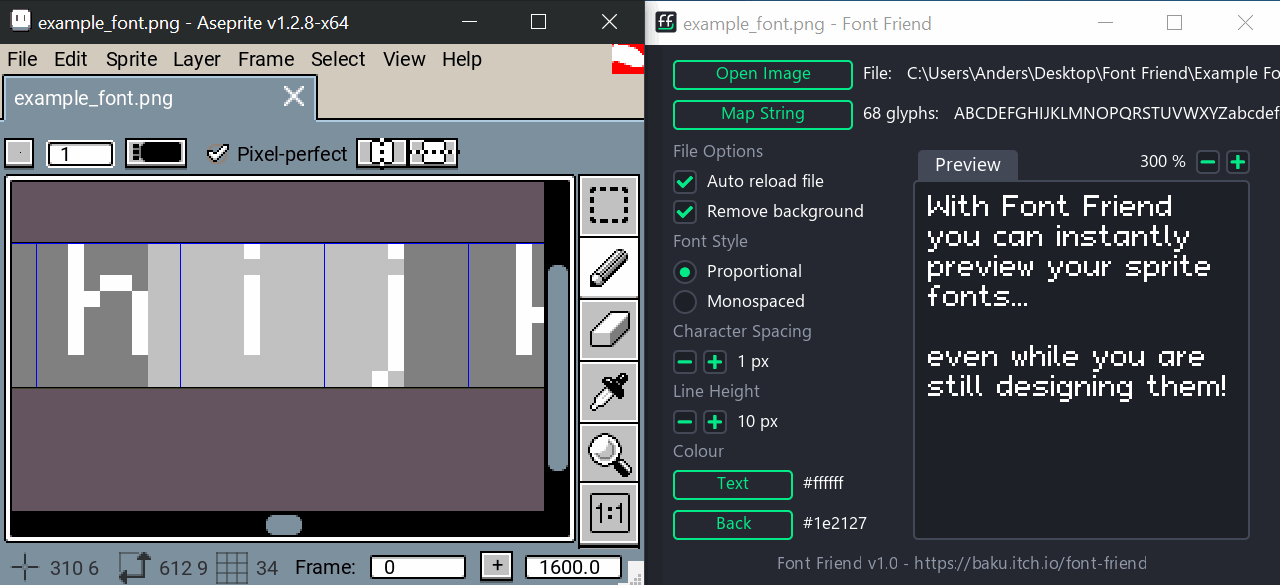Click the Open Image button
Screen dimensions: 1280x585
click(763, 74)
